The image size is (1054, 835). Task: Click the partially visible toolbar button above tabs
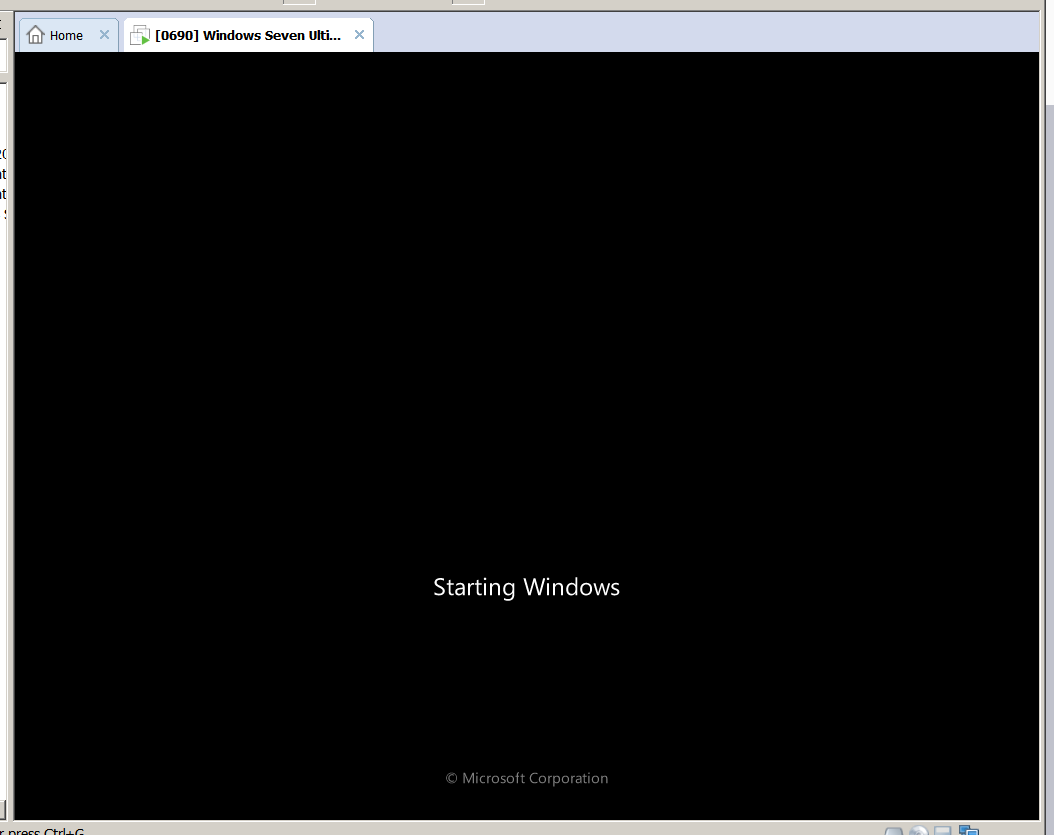(299, 2)
